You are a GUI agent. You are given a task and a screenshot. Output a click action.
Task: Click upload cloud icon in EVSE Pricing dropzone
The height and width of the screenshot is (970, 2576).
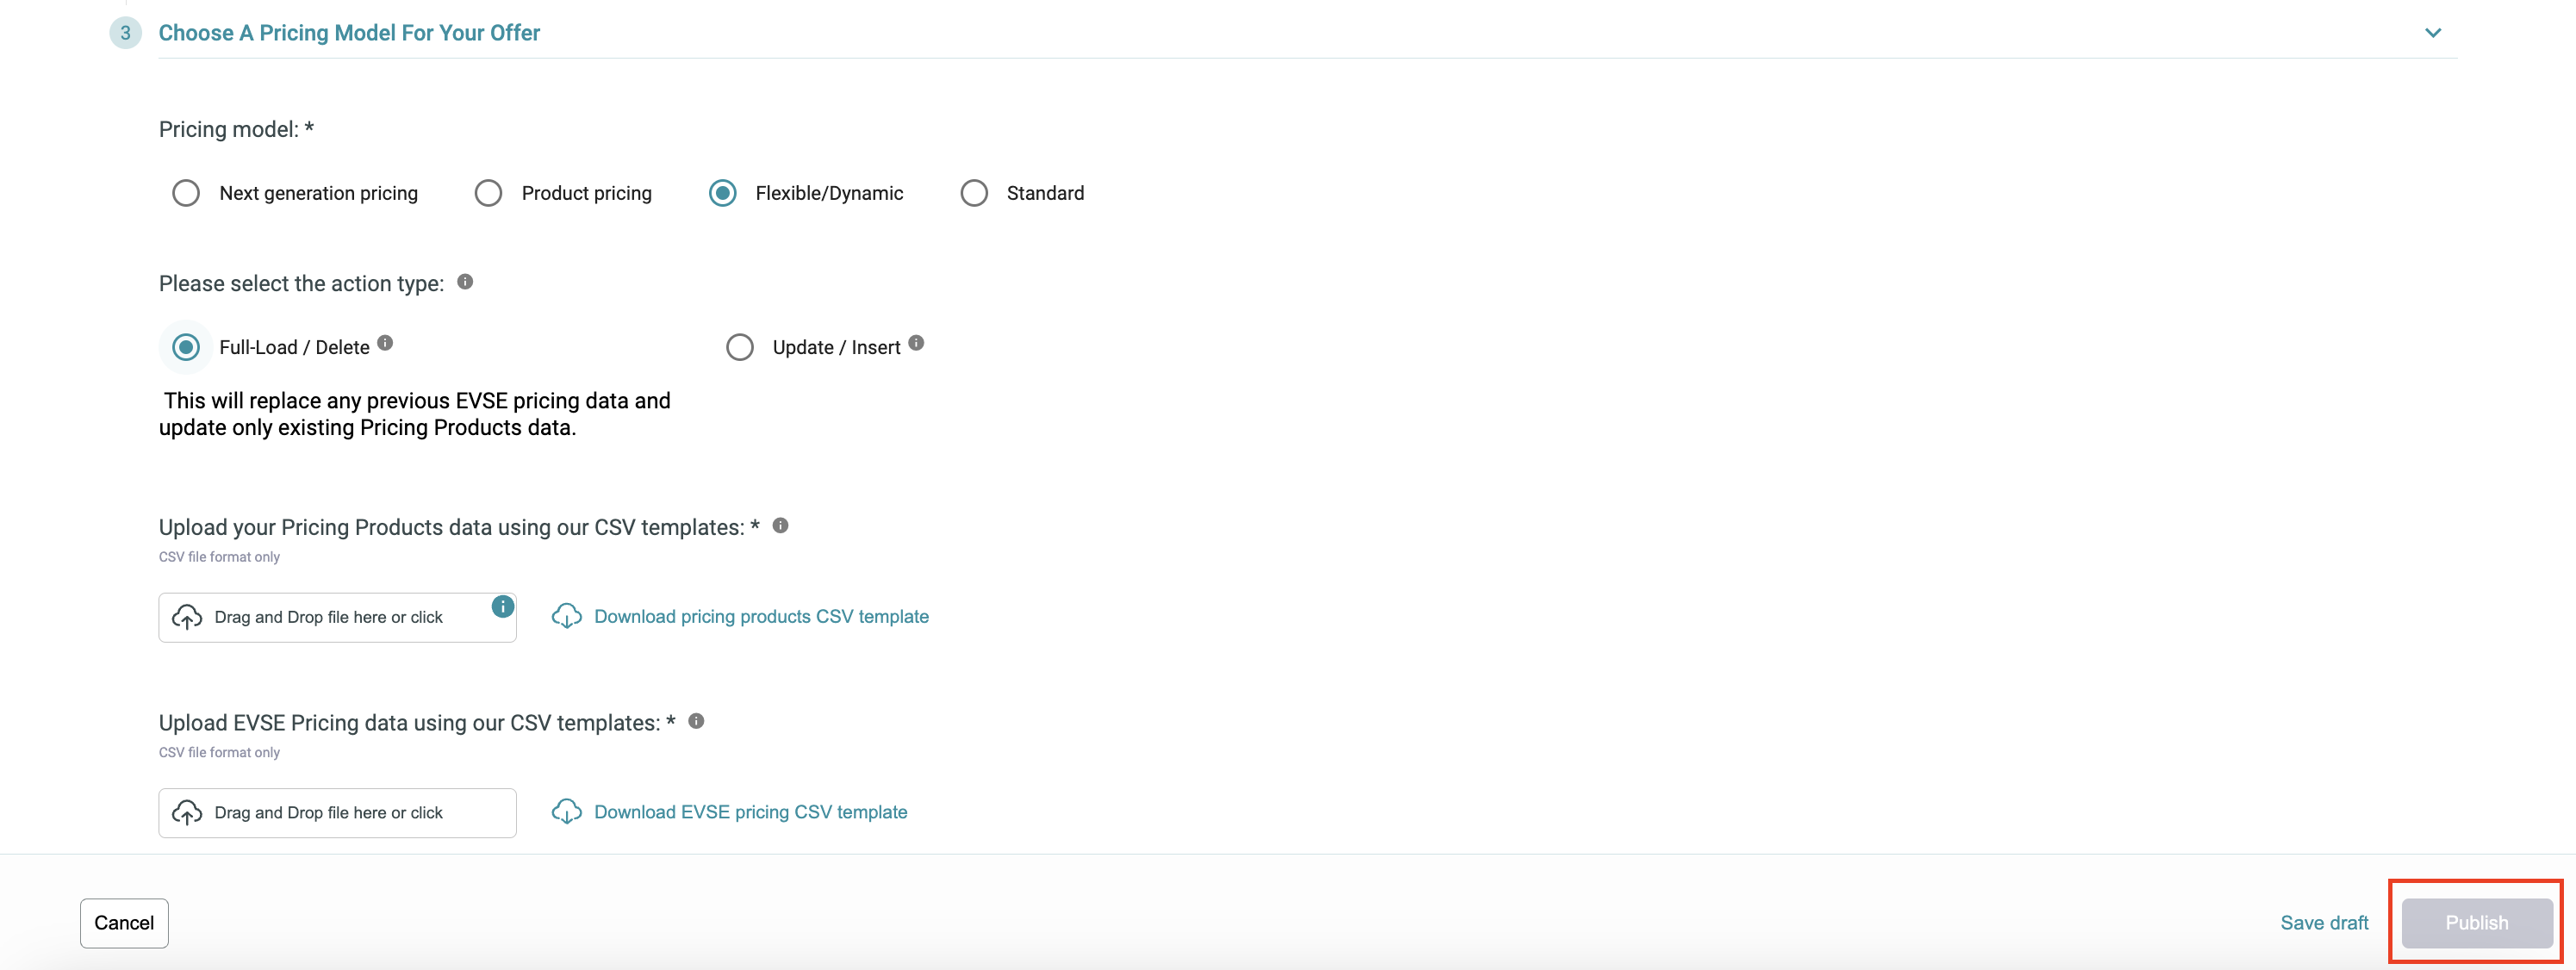pyautogui.click(x=187, y=813)
